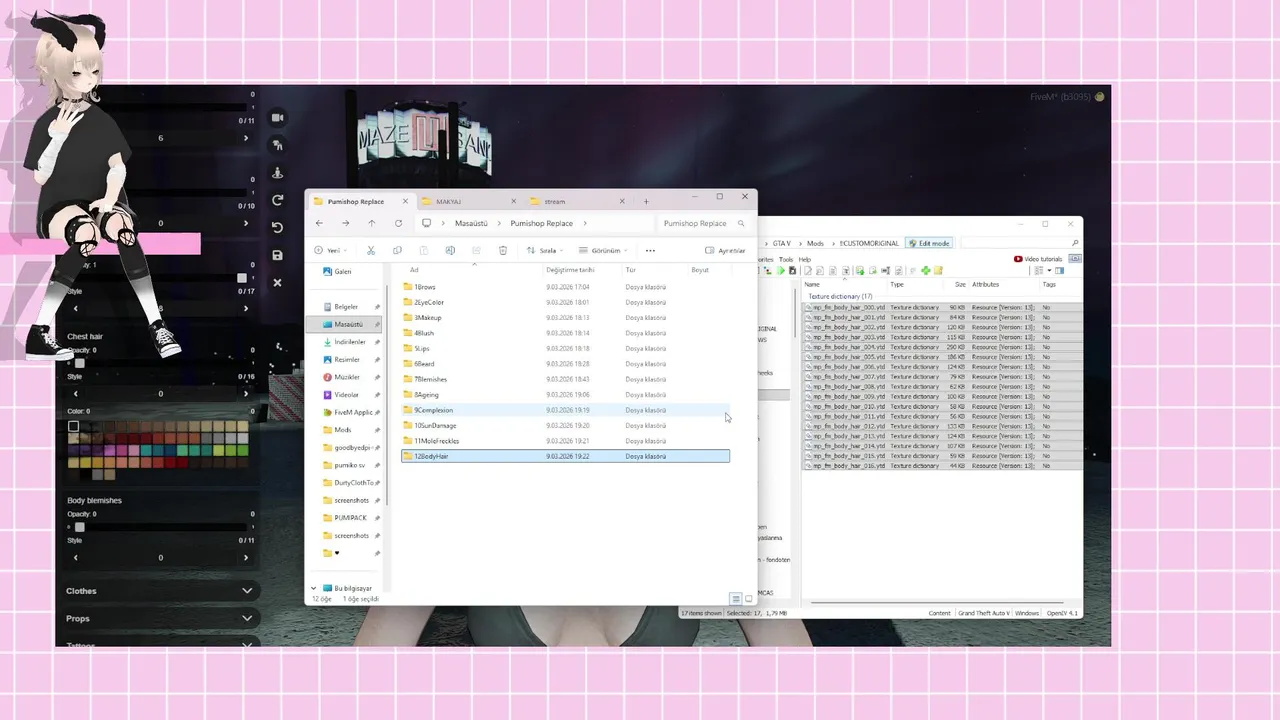The width and height of the screenshot is (1280, 720).
Task: Click the search magnifier in OpenIV
Action: pyautogui.click(x=1075, y=243)
